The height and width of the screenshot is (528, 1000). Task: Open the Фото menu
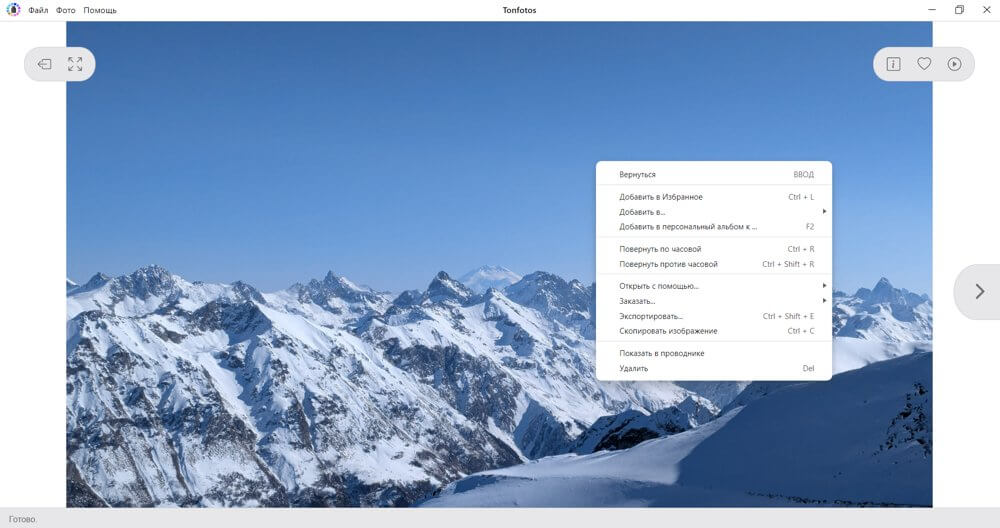click(66, 10)
